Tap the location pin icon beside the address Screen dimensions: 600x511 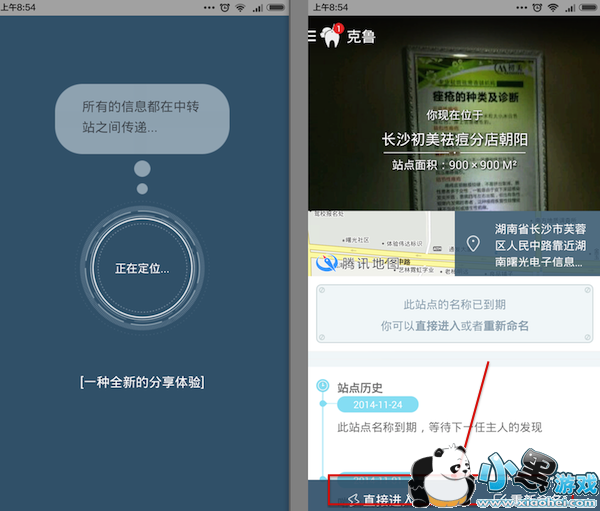pyautogui.click(x=473, y=243)
